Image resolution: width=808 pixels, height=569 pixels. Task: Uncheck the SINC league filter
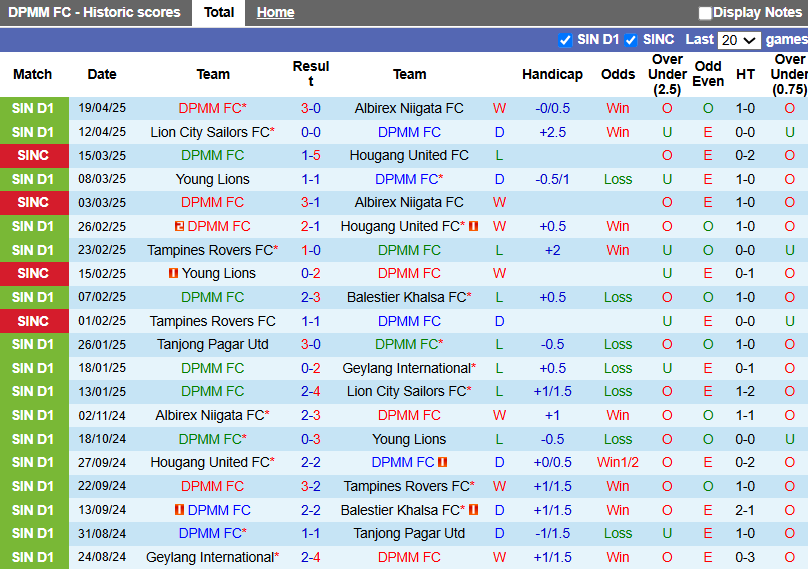(x=631, y=40)
